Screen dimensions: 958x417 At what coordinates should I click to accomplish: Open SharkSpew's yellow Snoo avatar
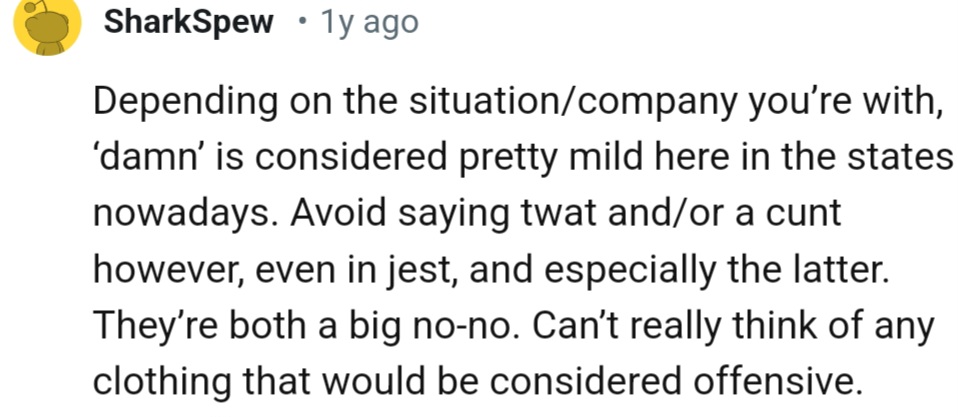coord(48,24)
